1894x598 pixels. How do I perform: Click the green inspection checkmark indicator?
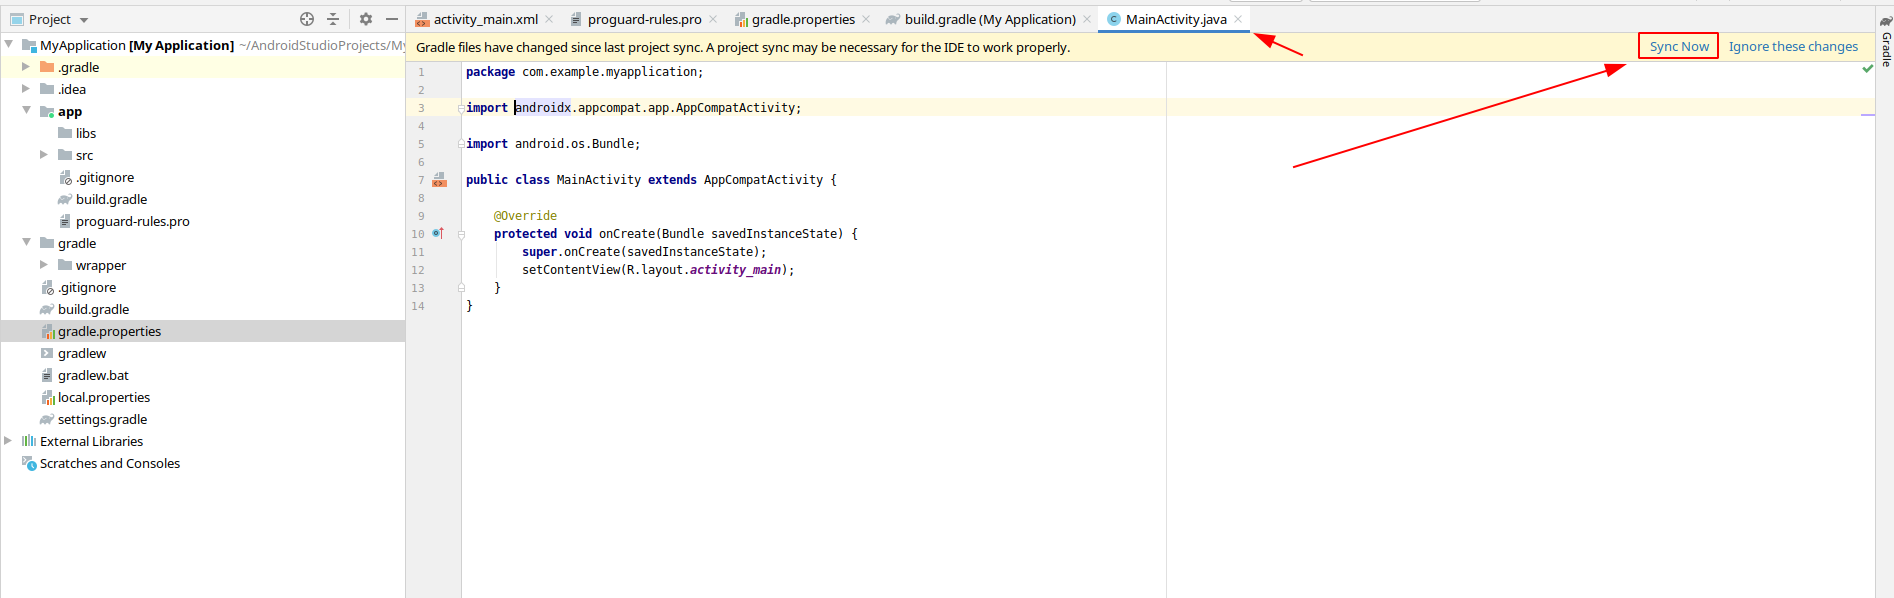(x=1868, y=69)
